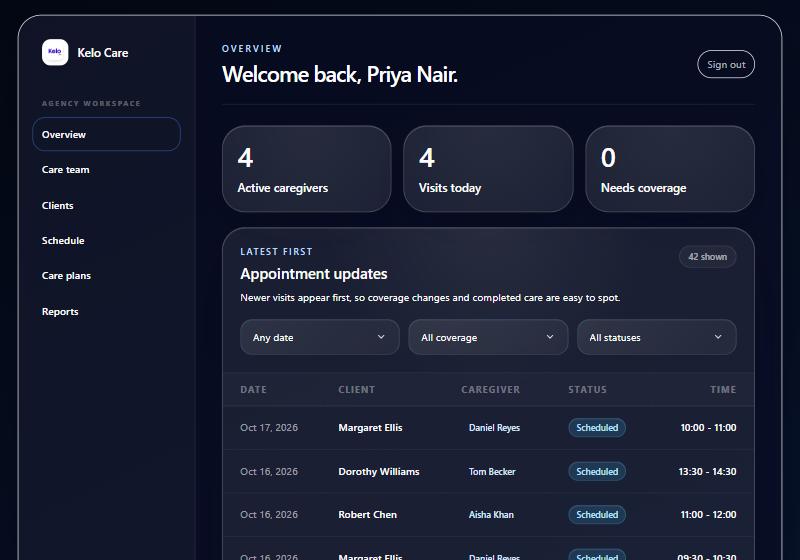Click client Robert Chen
Screen dimensions: 800x560
point(367,515)
